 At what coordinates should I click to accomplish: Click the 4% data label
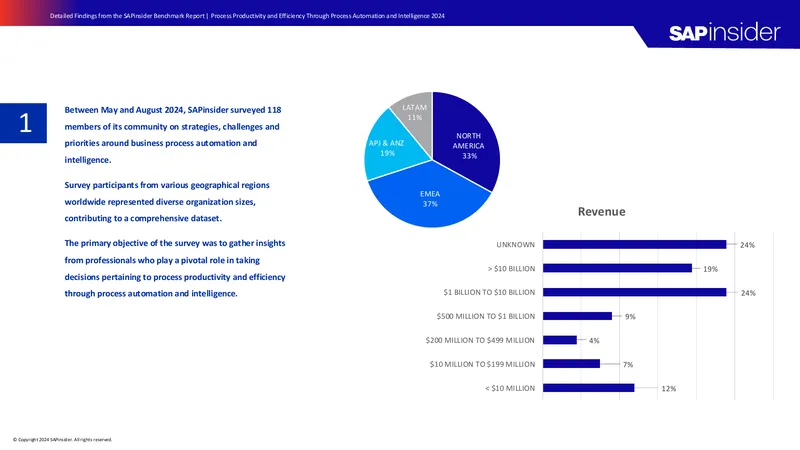(x=594, y=340)
